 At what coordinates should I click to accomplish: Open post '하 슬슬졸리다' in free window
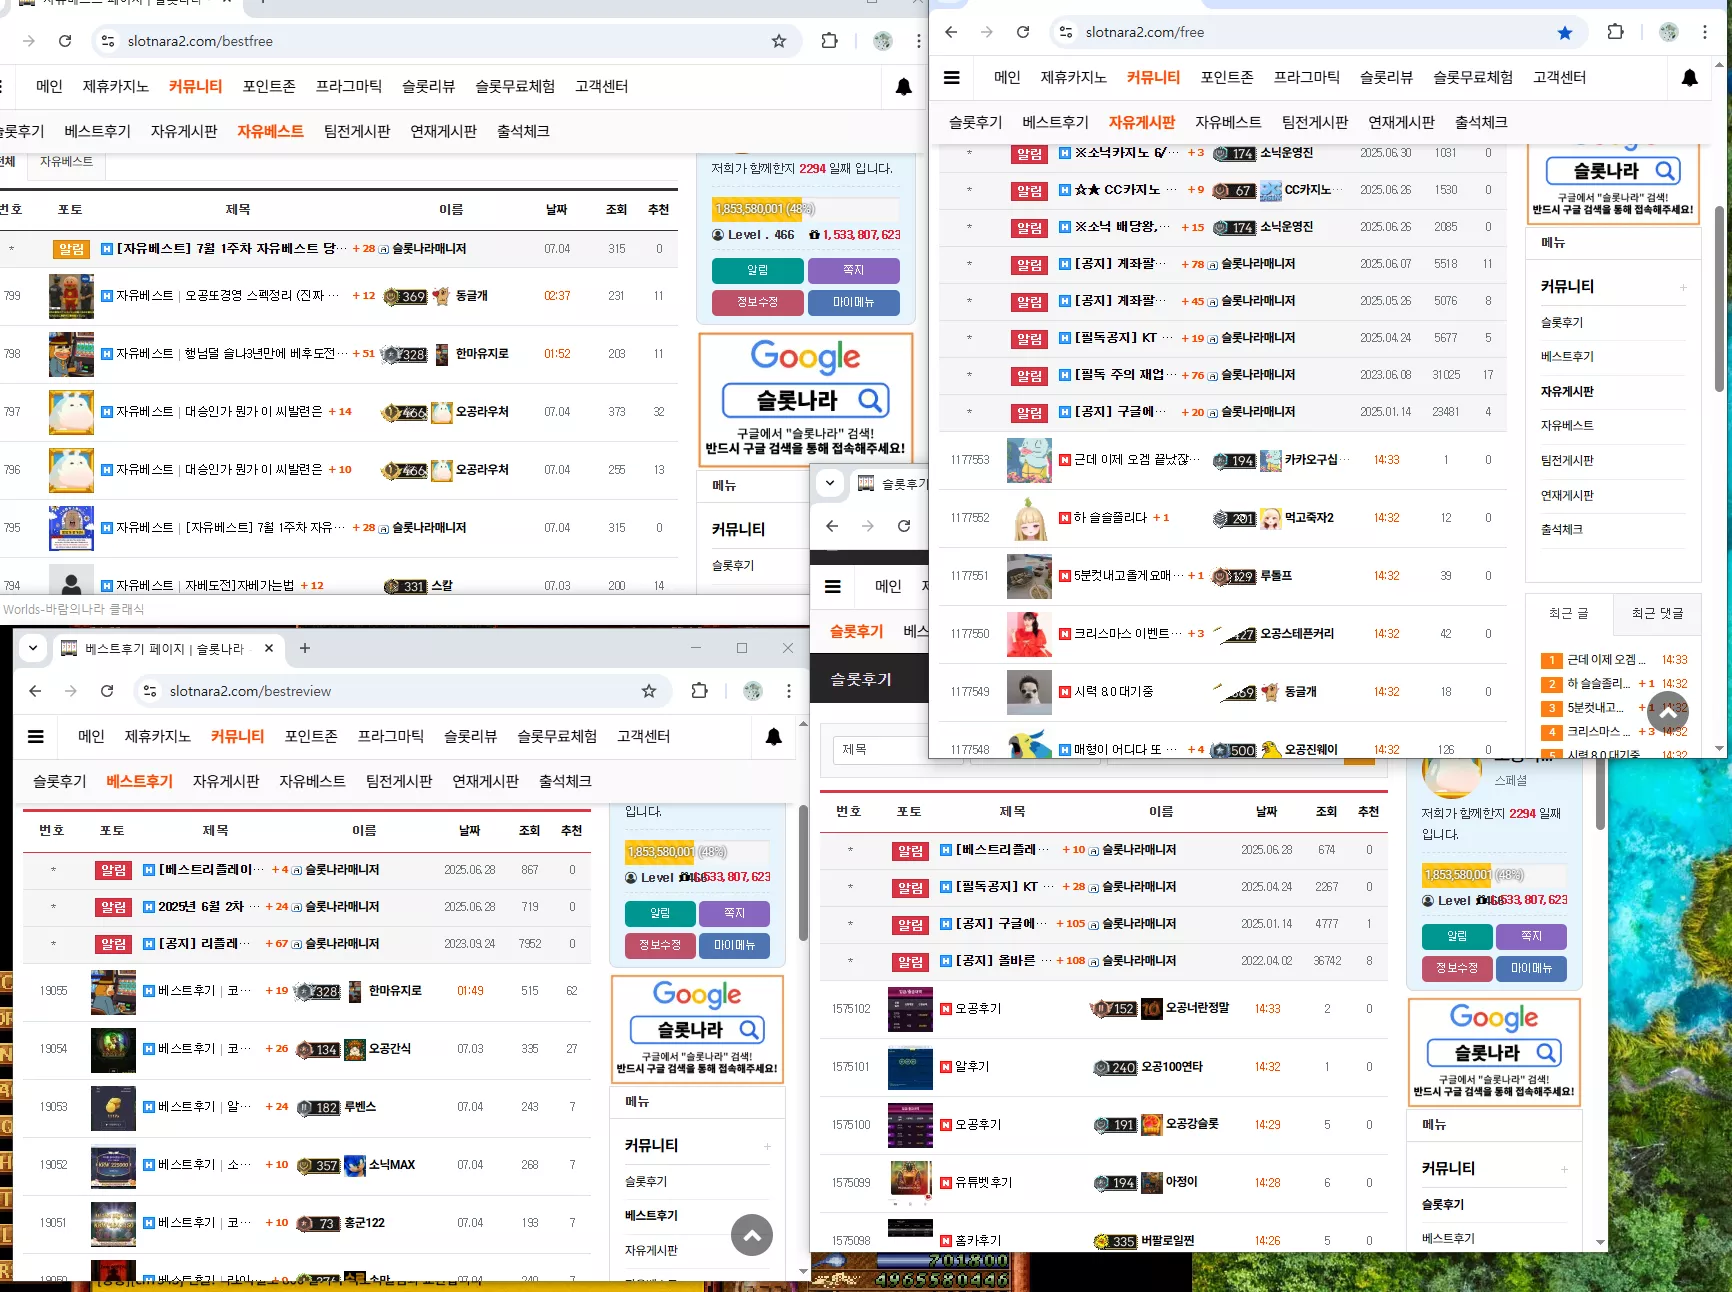(x=1110, y=518)
